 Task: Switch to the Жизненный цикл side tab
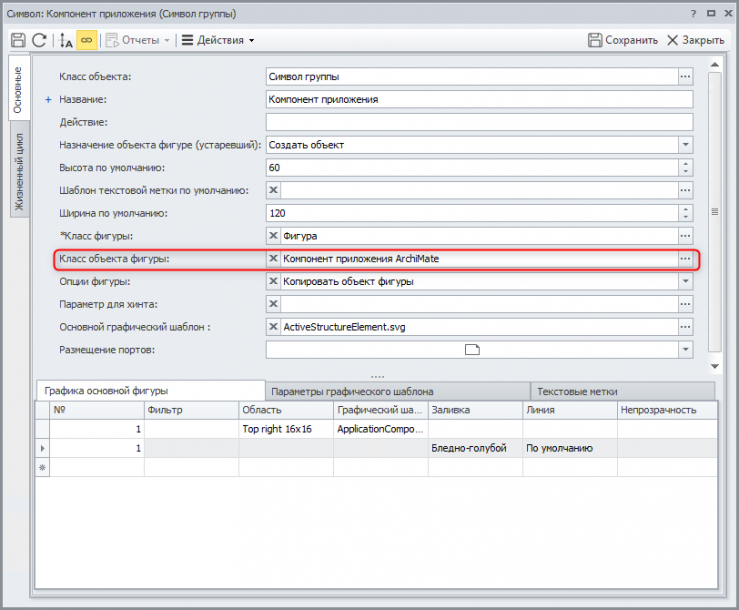(x=18, y=172)
